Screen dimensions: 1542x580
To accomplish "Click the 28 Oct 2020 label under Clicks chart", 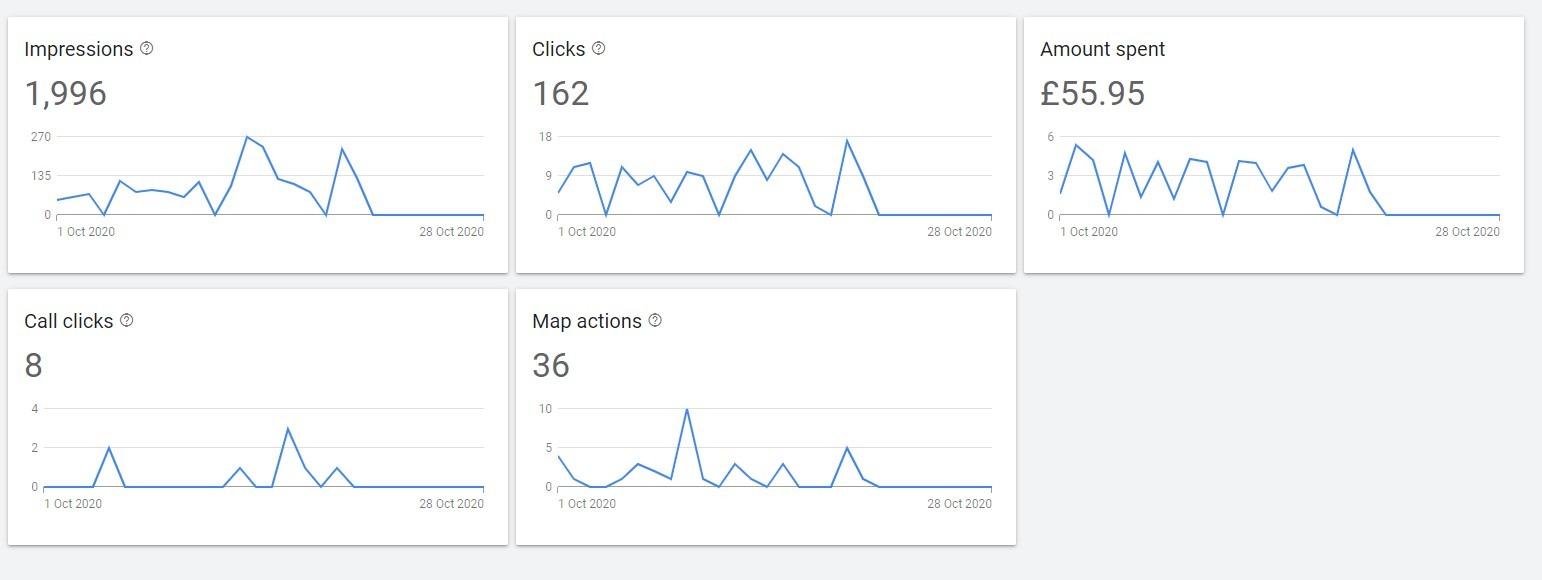I will point(959,232).
